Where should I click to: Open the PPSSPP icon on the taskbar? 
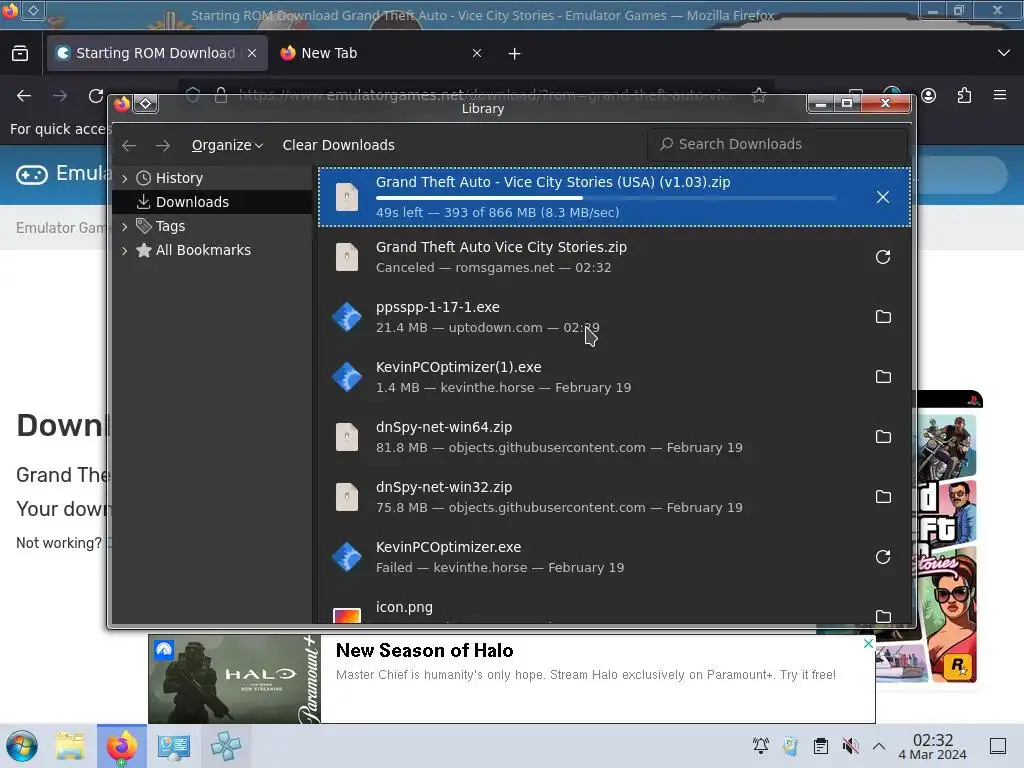coord(226,746)
